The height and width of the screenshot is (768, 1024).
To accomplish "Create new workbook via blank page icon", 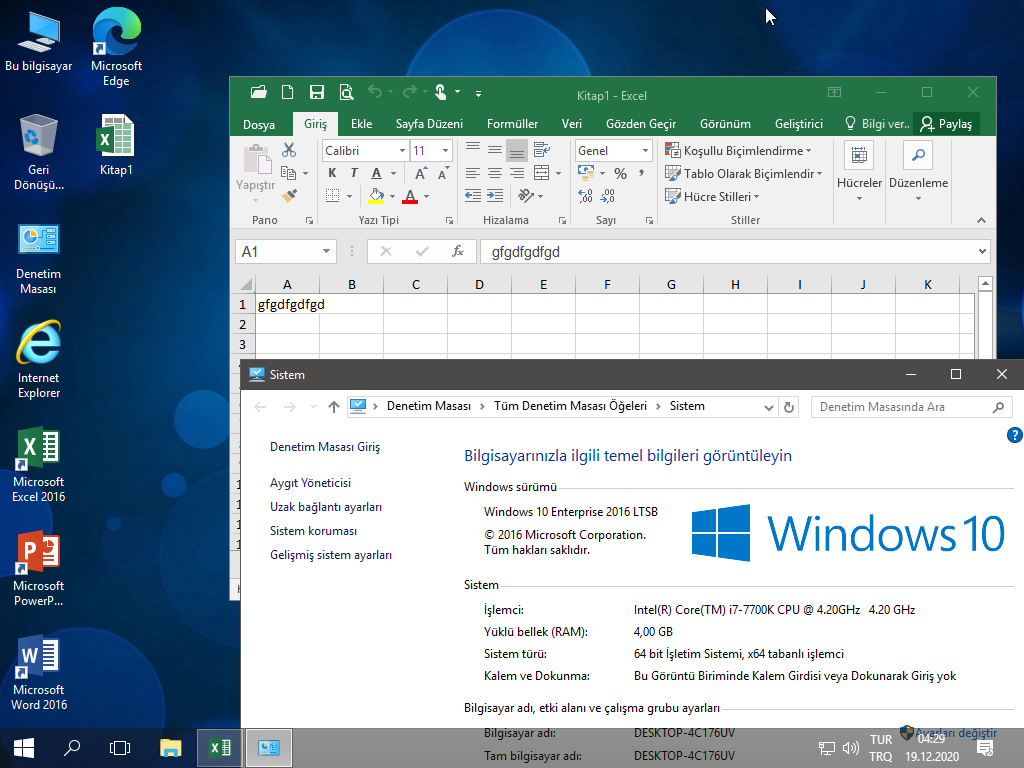I will pyautogui.click(x=287, y=92).
